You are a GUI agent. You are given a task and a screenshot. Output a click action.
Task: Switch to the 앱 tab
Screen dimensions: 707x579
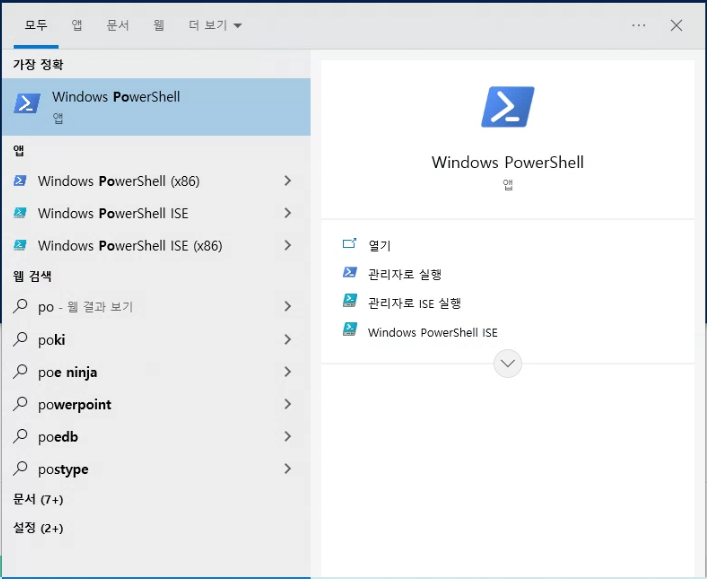pyautogui.click(x=77, y=25)
